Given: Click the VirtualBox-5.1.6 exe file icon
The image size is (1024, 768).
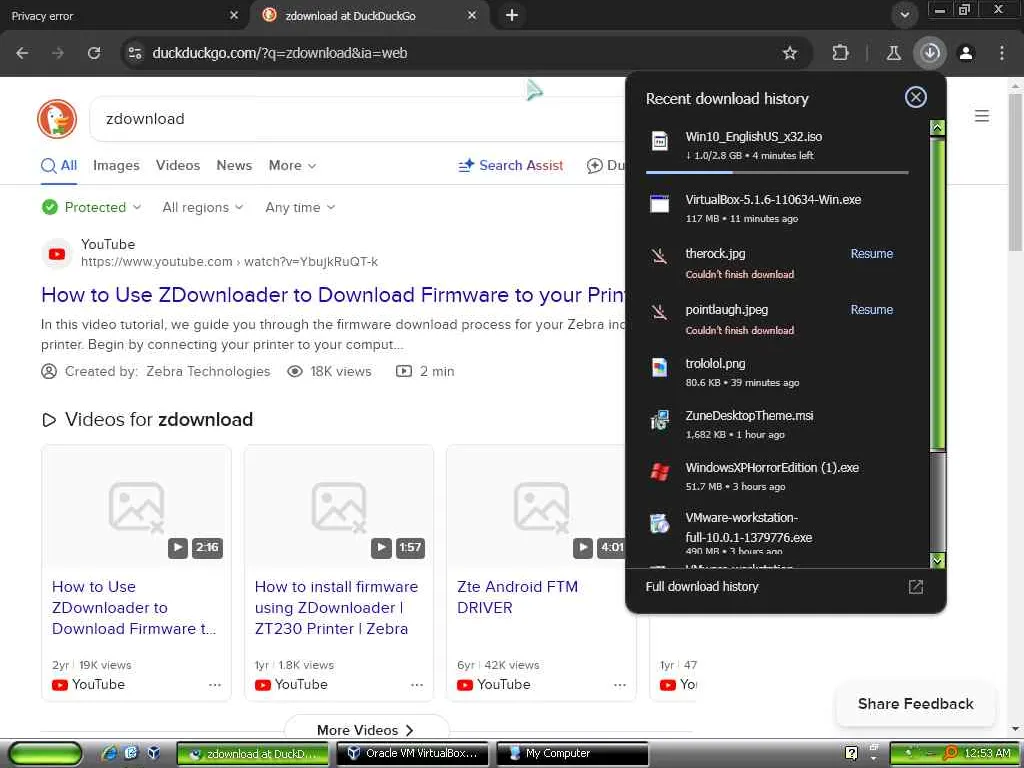Looking at the screenshot, I should tap(660, 204).
